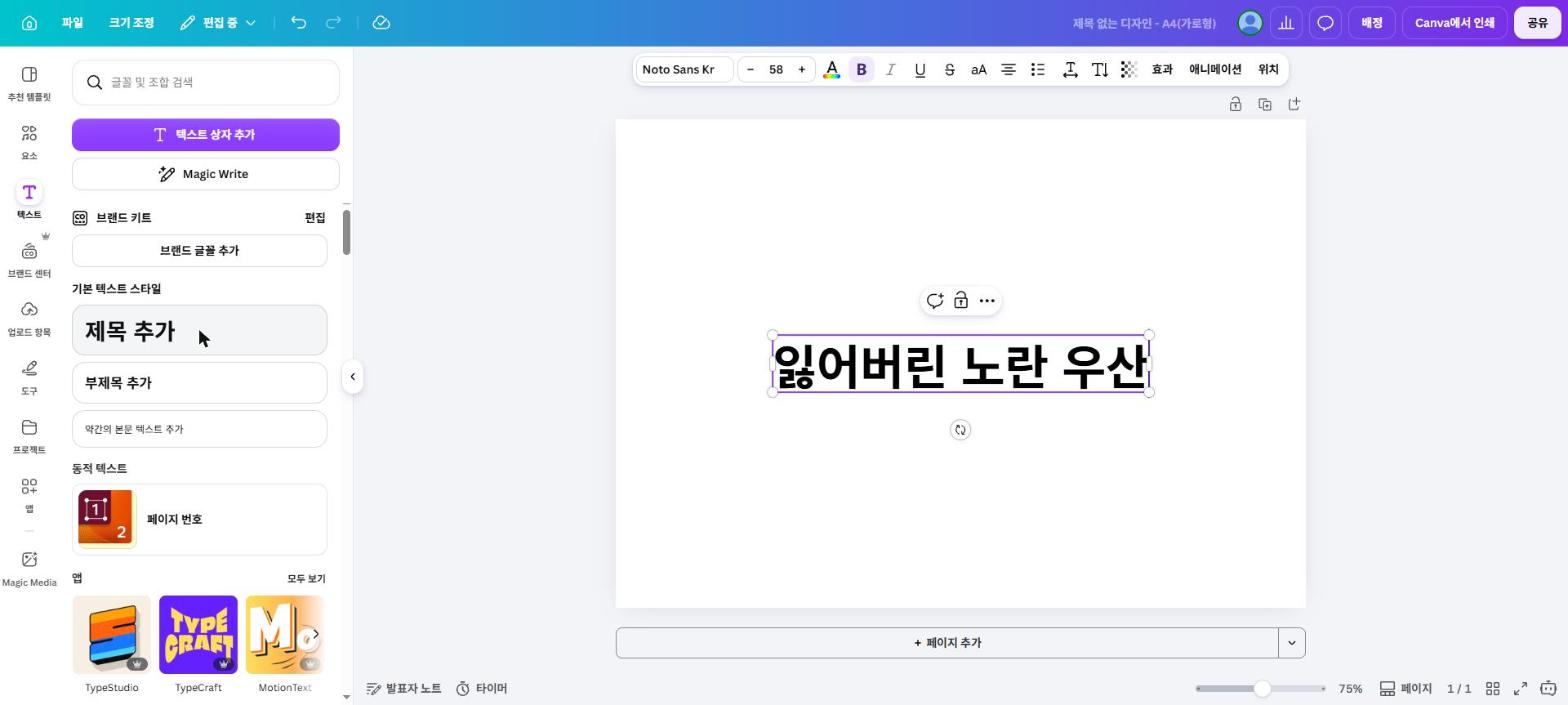Click the font search field
This screenshot has height=705, width=1568.
pyautogui.click(x=206, y=82)
